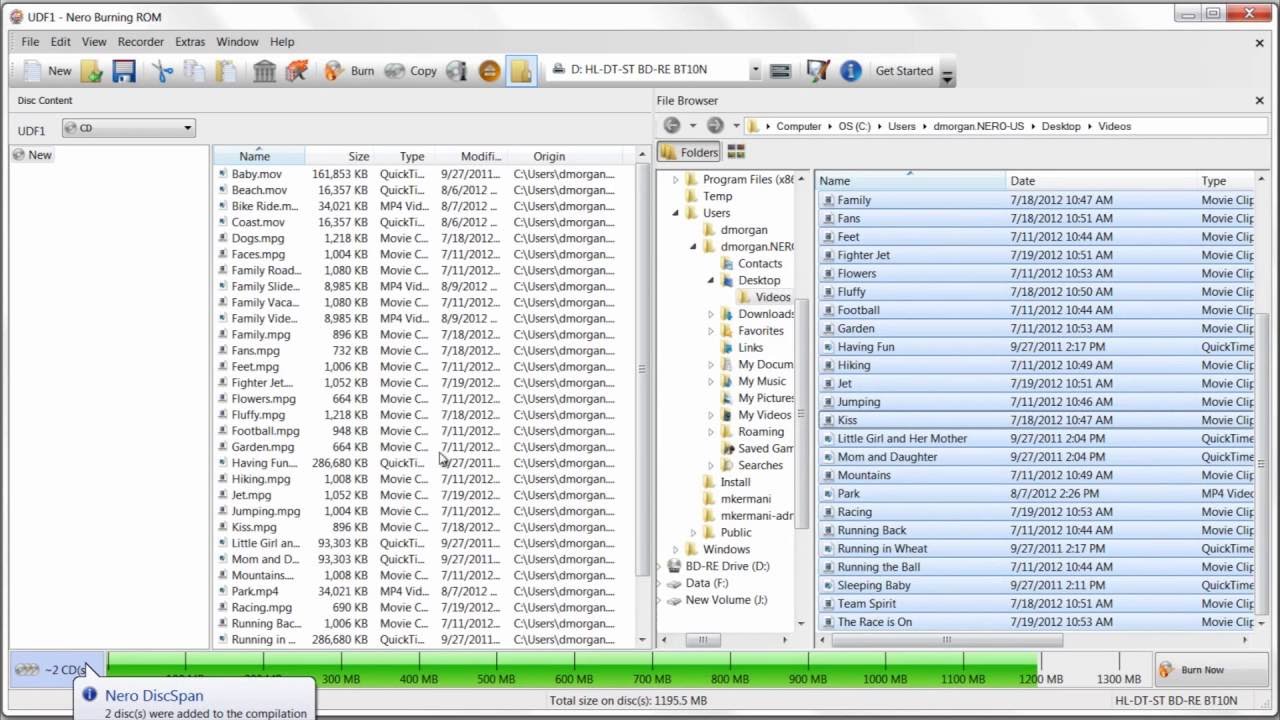Image resolution: width=1280 pixels, height=720 pixels.
Task: Open the Edit menu
Action: tap(61, 42)
